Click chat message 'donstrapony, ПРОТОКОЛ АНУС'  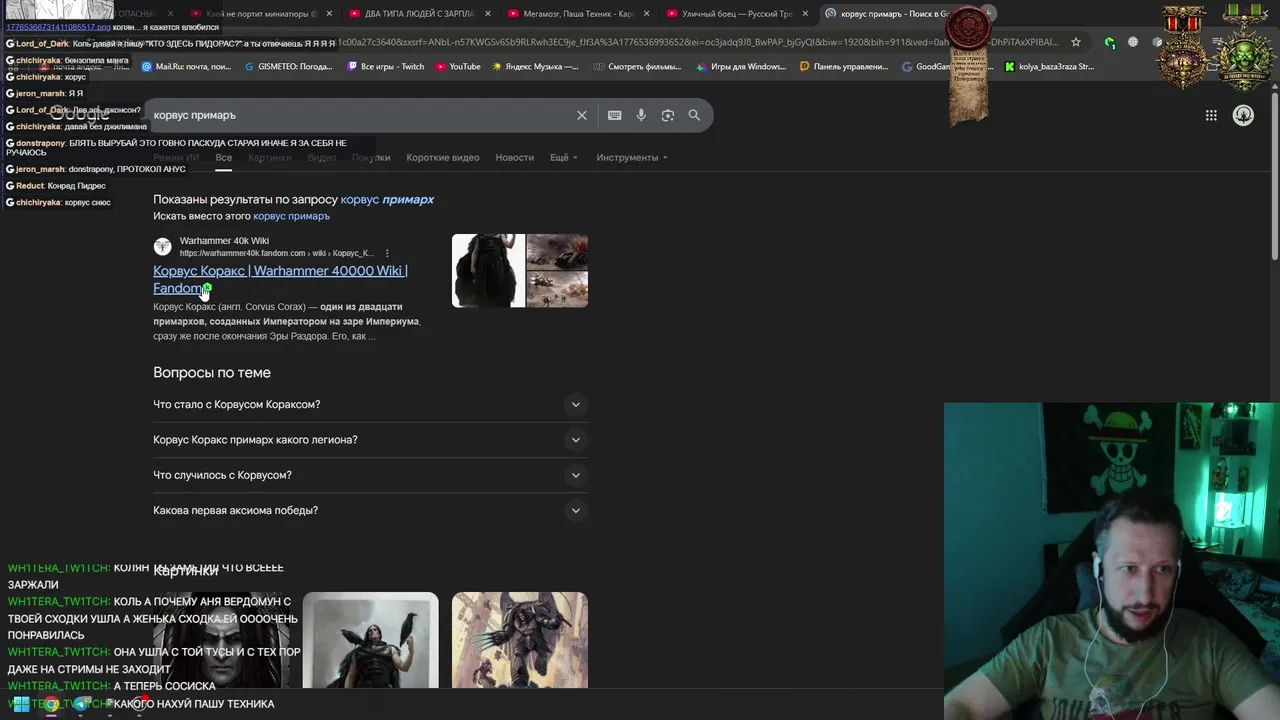(95, 169)
